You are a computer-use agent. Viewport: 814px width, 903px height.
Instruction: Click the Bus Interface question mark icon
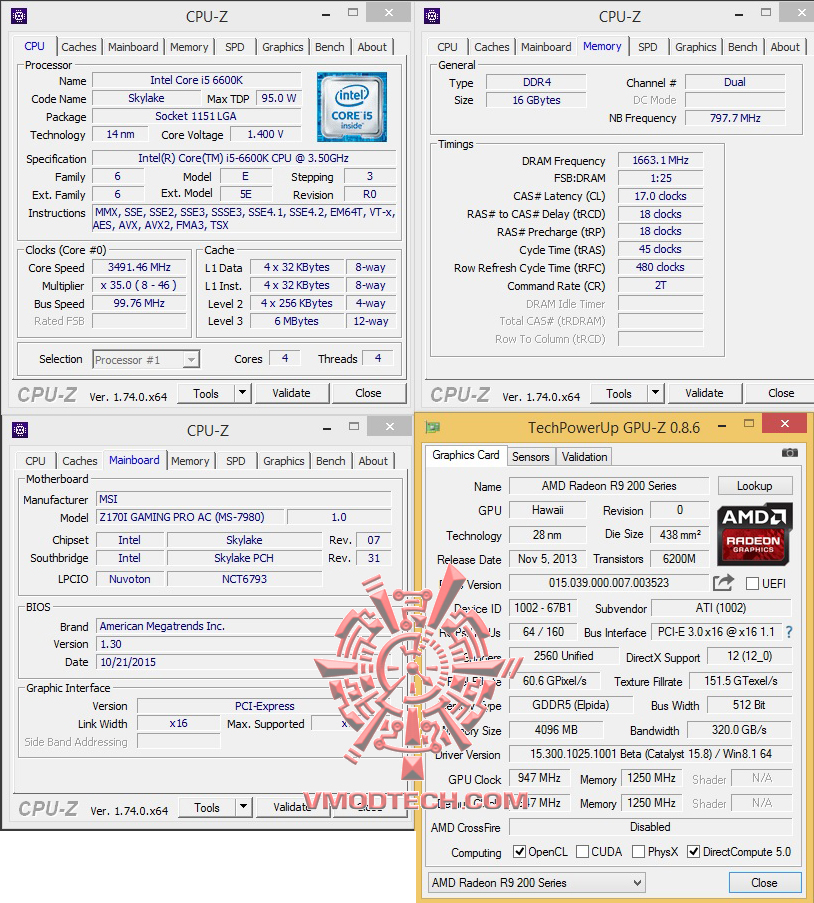click(x=789, y=632)
